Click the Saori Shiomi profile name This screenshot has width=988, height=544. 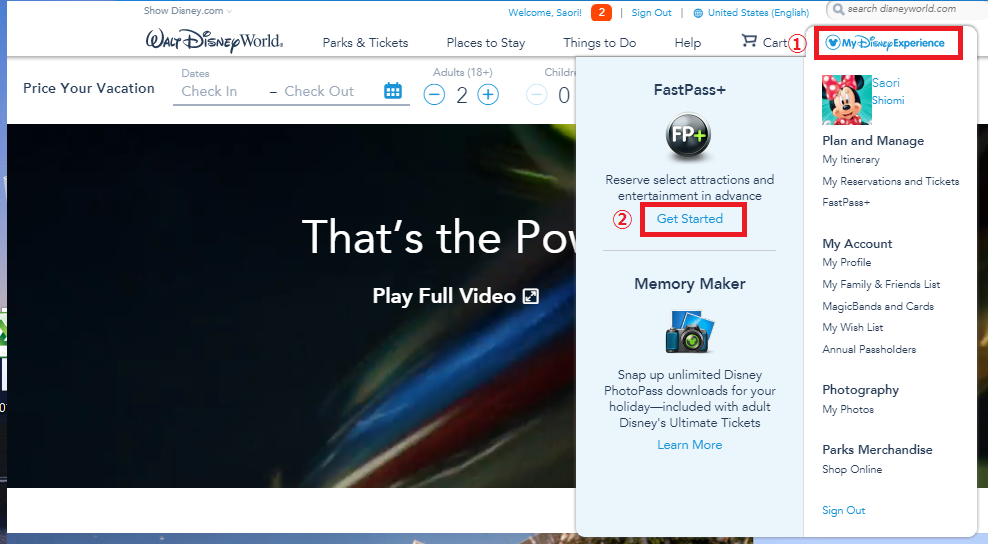click(x=888, y=91)
